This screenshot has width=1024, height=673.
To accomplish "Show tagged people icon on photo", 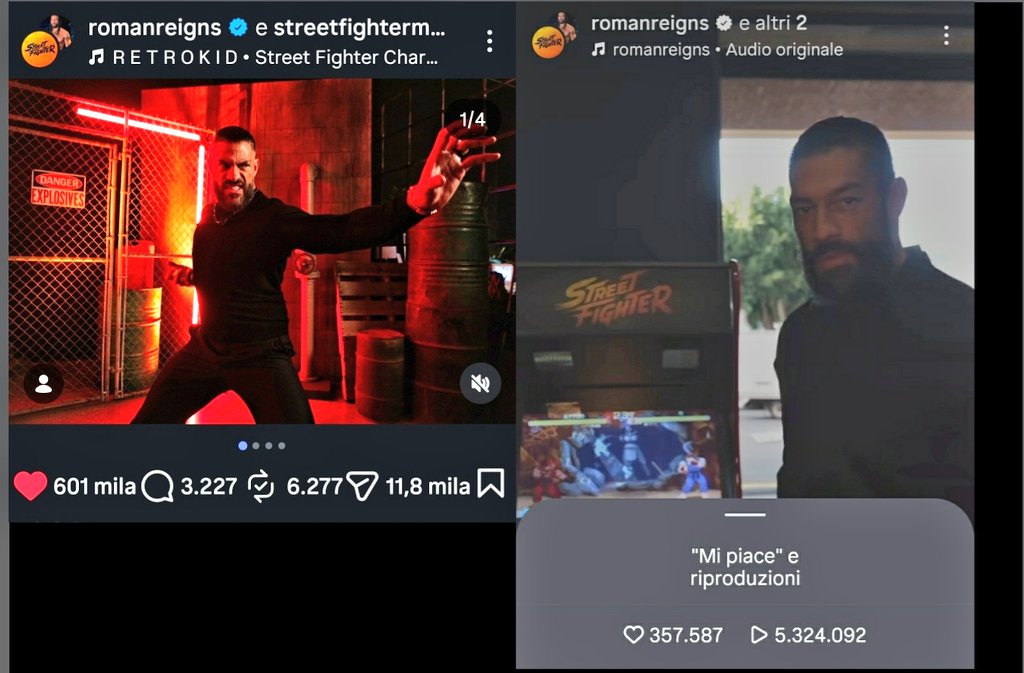I will click(44, 384).
